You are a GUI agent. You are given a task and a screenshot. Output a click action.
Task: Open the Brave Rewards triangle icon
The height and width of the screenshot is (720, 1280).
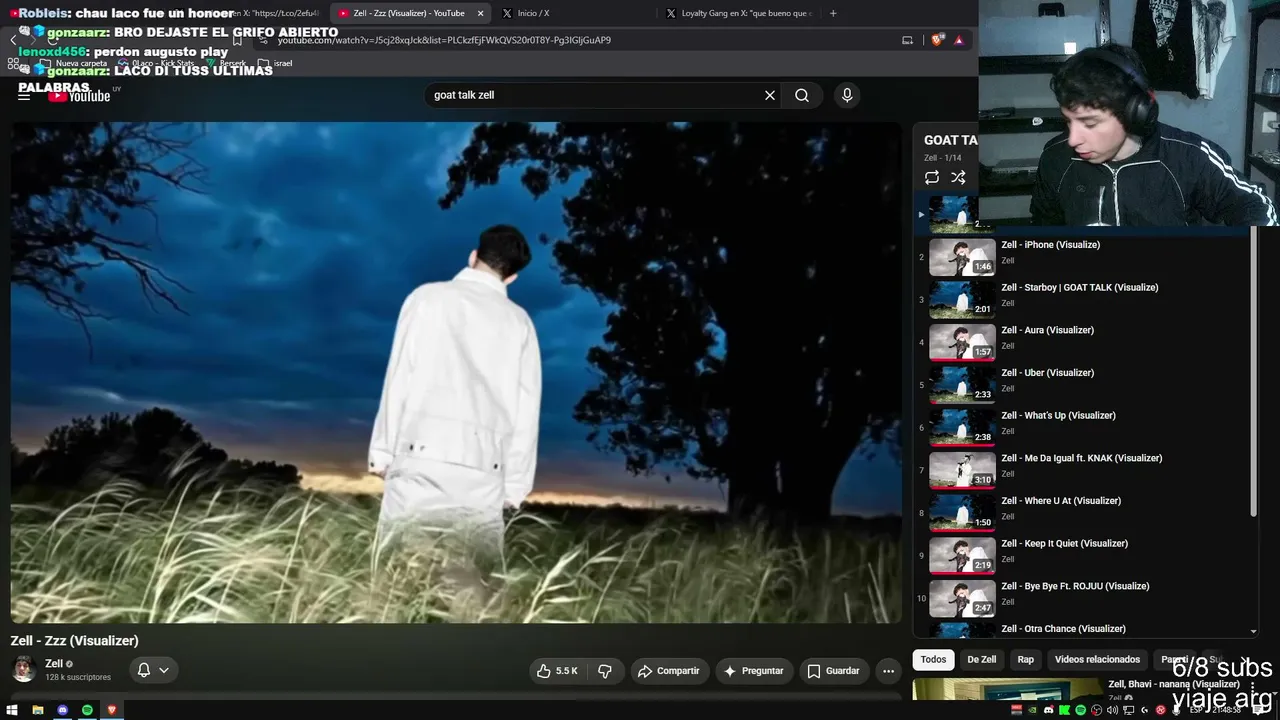[959, 40]
